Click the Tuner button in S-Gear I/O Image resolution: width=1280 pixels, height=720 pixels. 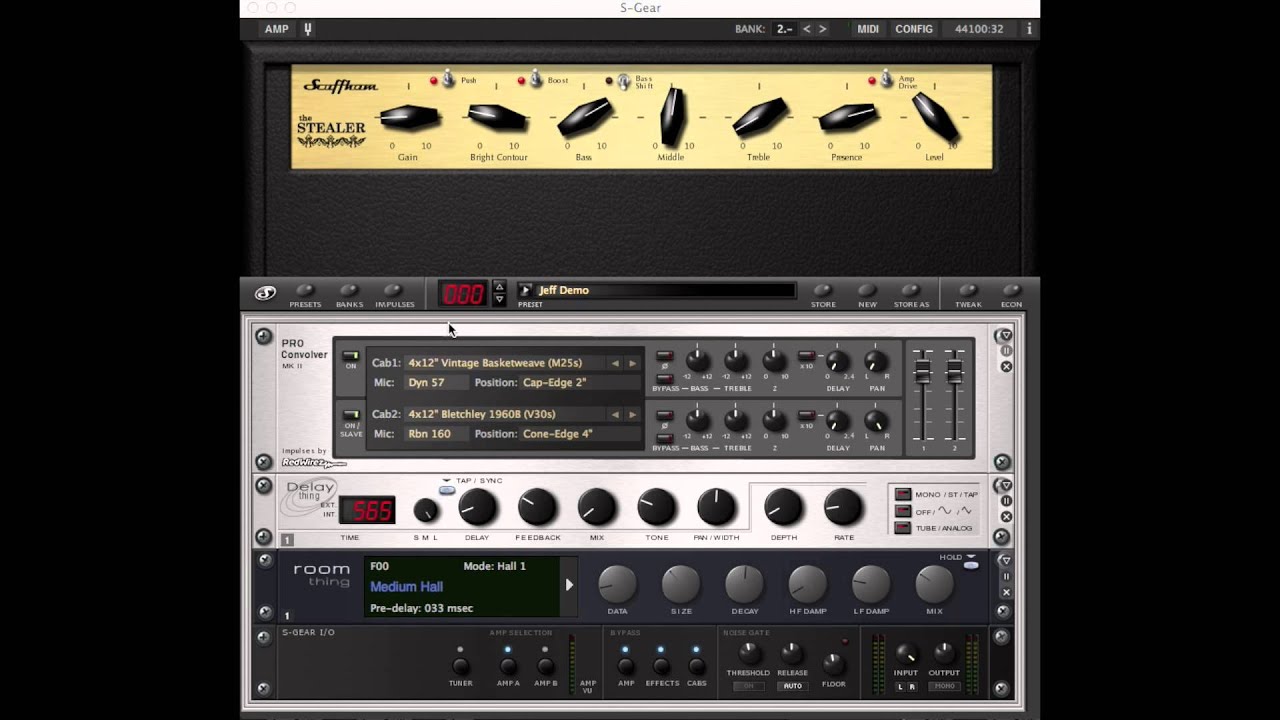460,665
